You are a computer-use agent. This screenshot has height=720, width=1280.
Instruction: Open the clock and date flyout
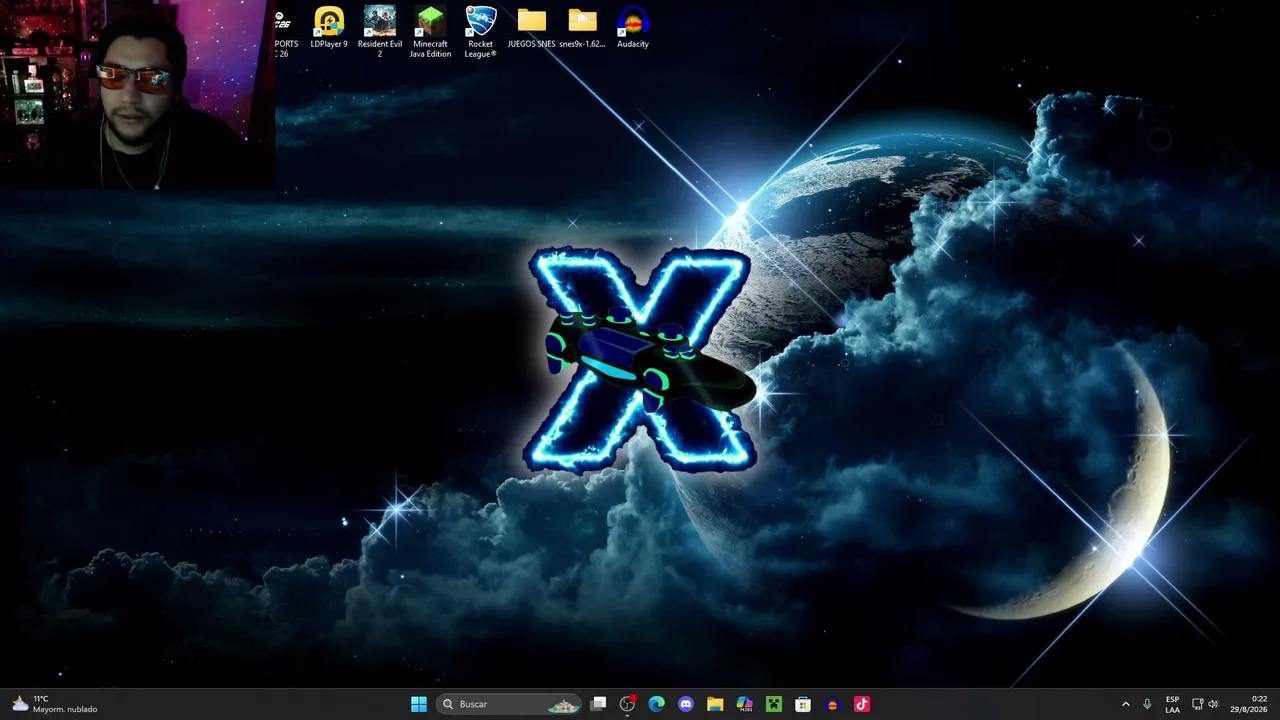click(x=1251, y=704)
